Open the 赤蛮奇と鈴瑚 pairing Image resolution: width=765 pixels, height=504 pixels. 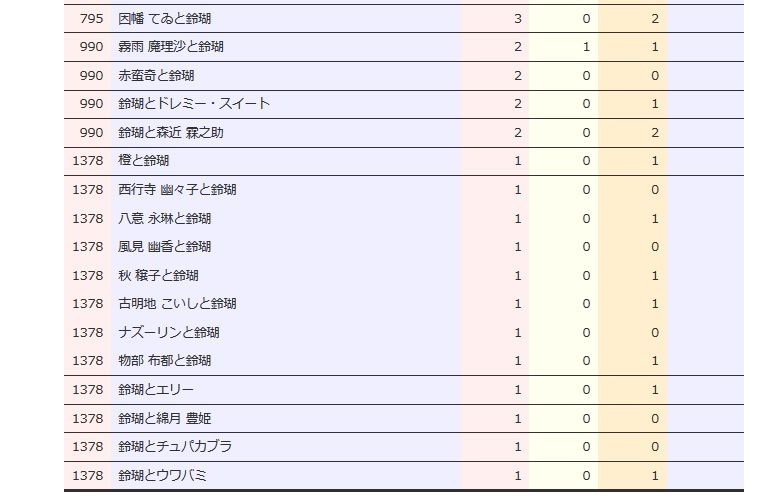(x=156, y=76)
